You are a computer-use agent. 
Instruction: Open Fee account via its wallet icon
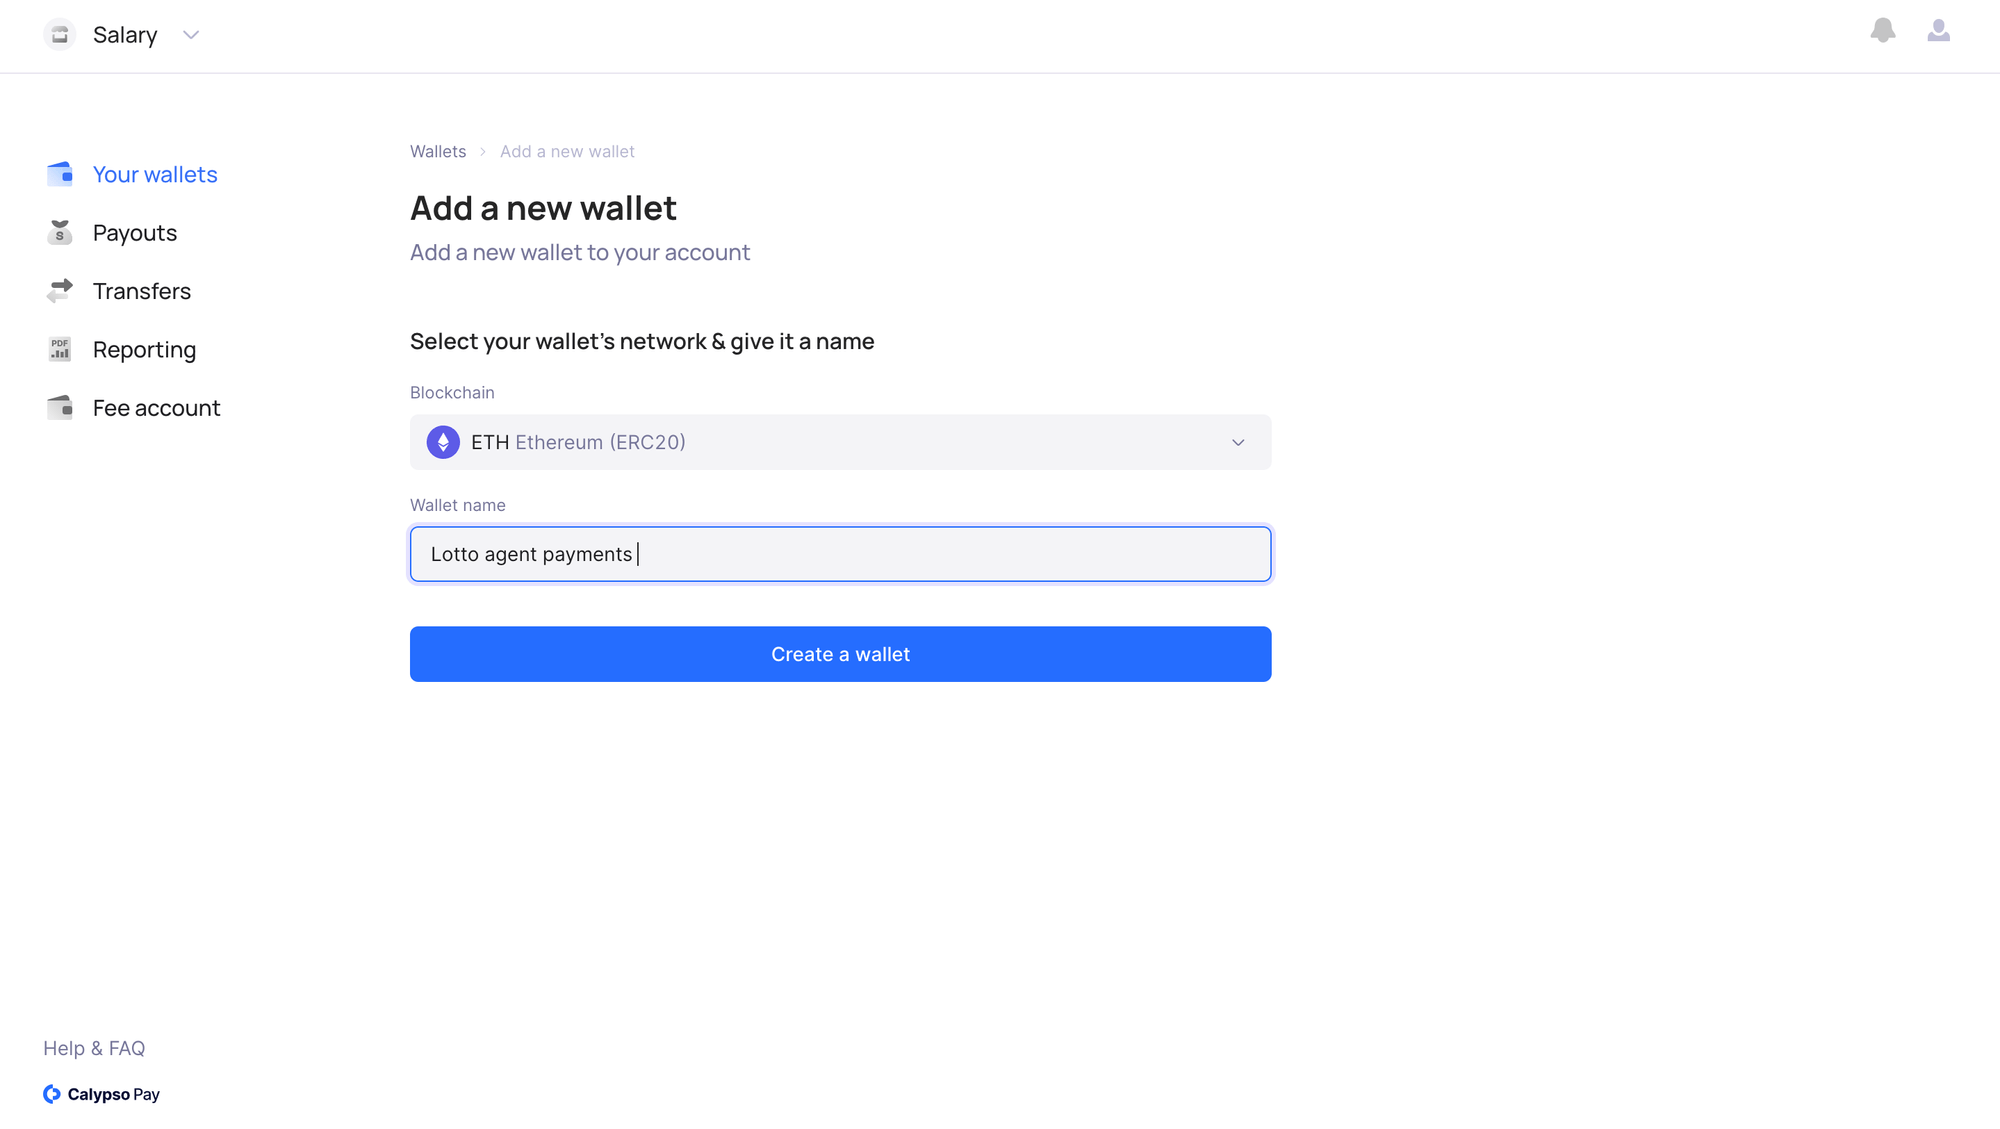59,407
